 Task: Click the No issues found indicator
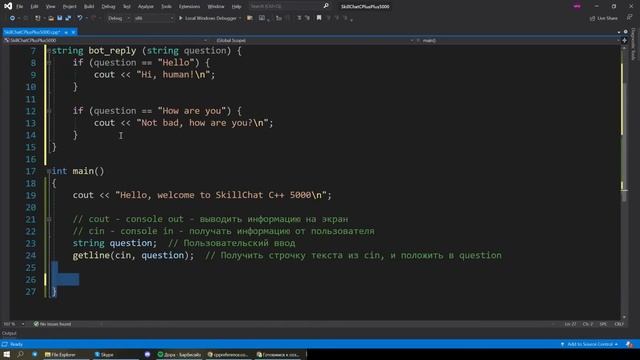click(52, 324)
